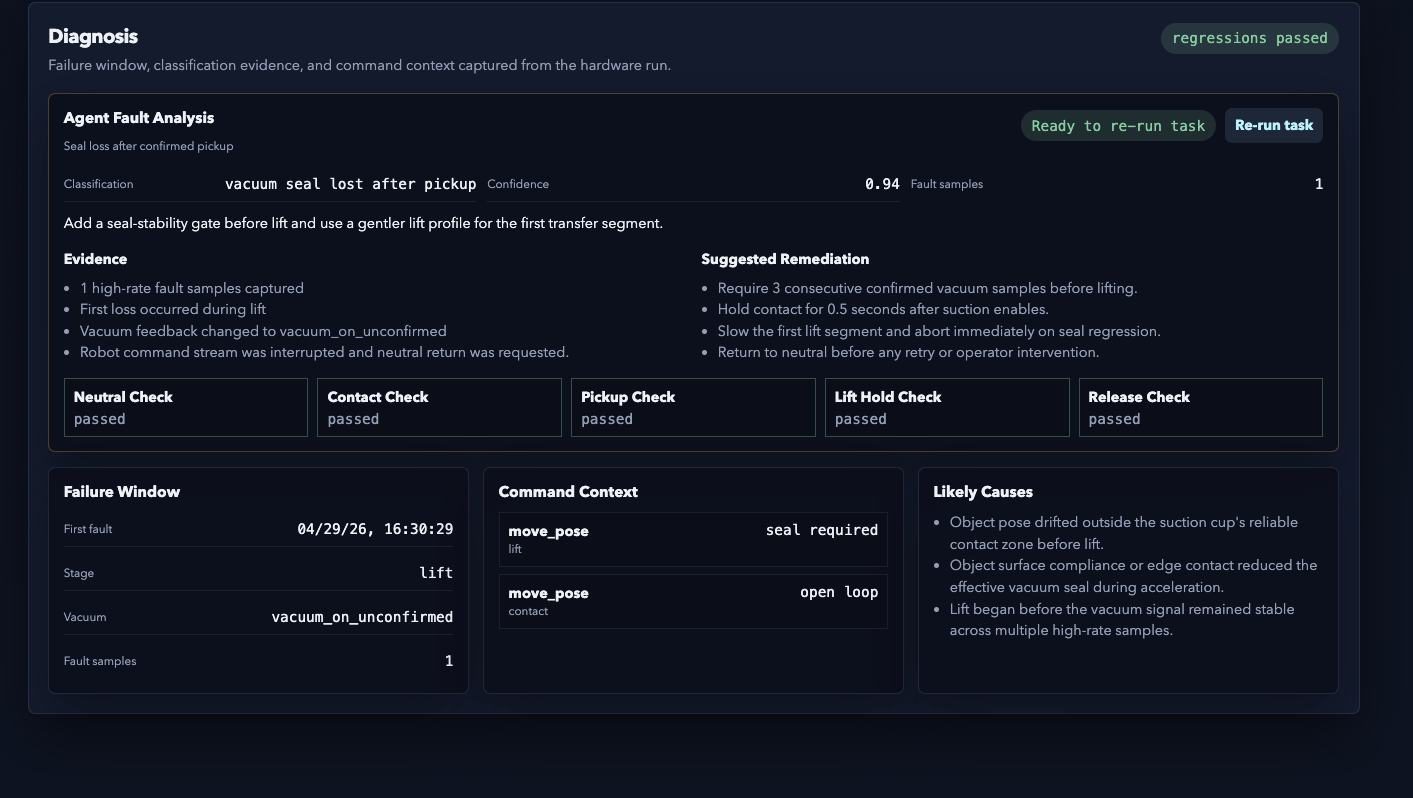Click the Suggested Remediation heading
This screenshot has height=798, width=1413.
click(x=785, y=259)
